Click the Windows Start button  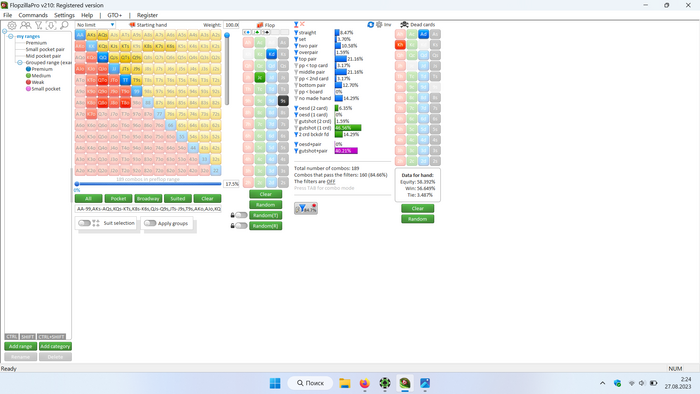pos(275,383)
